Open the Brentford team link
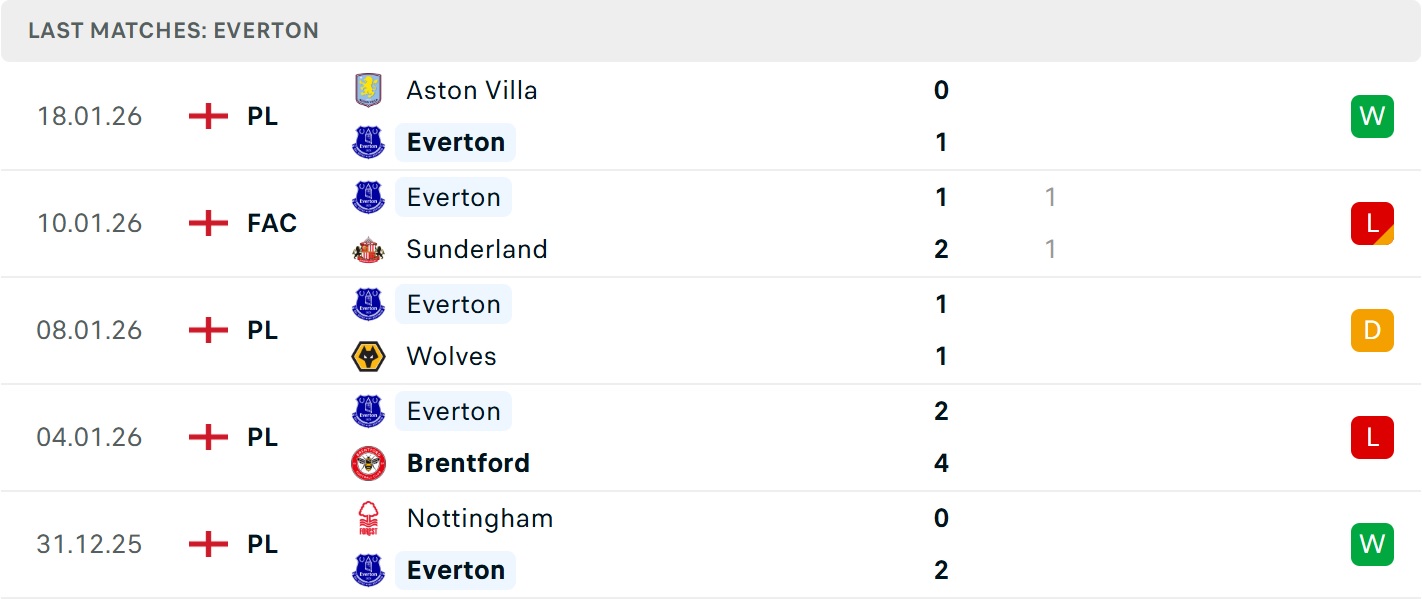This screenshot has width=1422, height=599. [x=468, y=463]
